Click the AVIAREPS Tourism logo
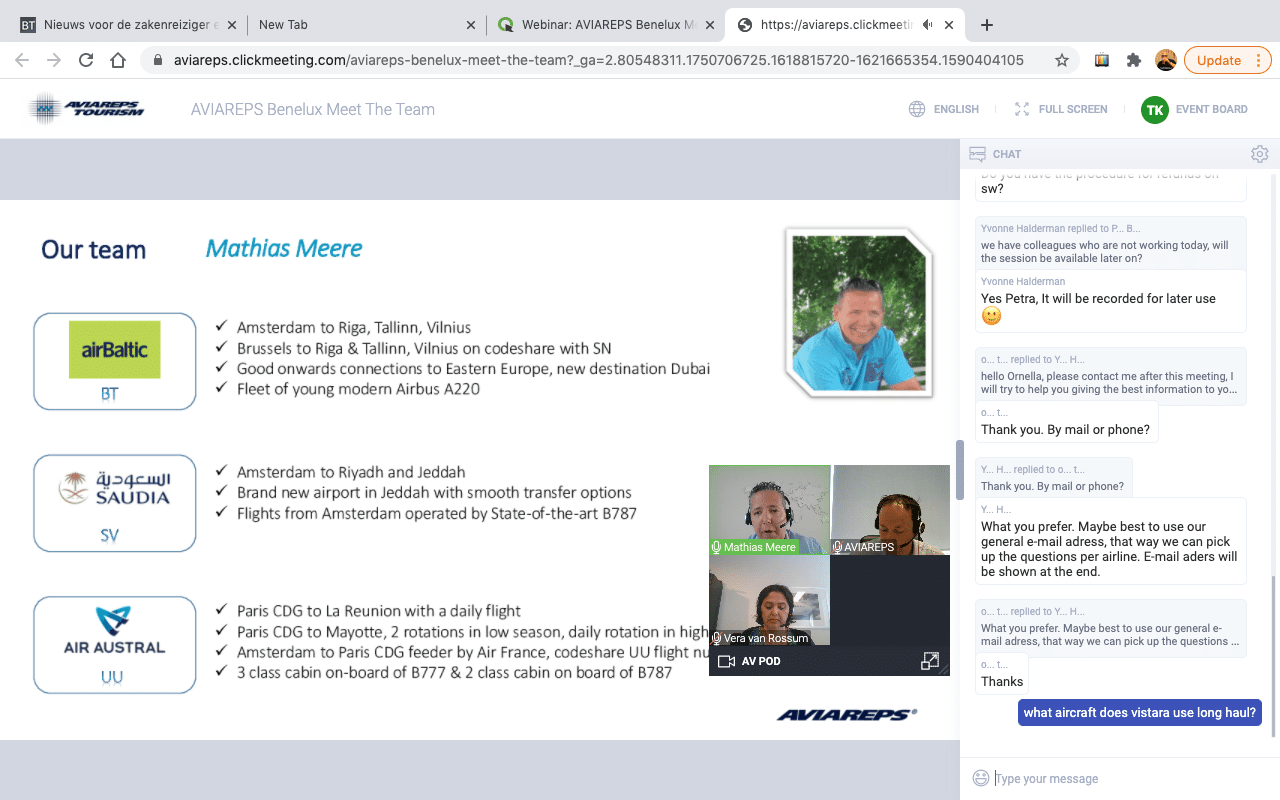The height and width of the screenshot is (800, 1280). coord(86,108)
